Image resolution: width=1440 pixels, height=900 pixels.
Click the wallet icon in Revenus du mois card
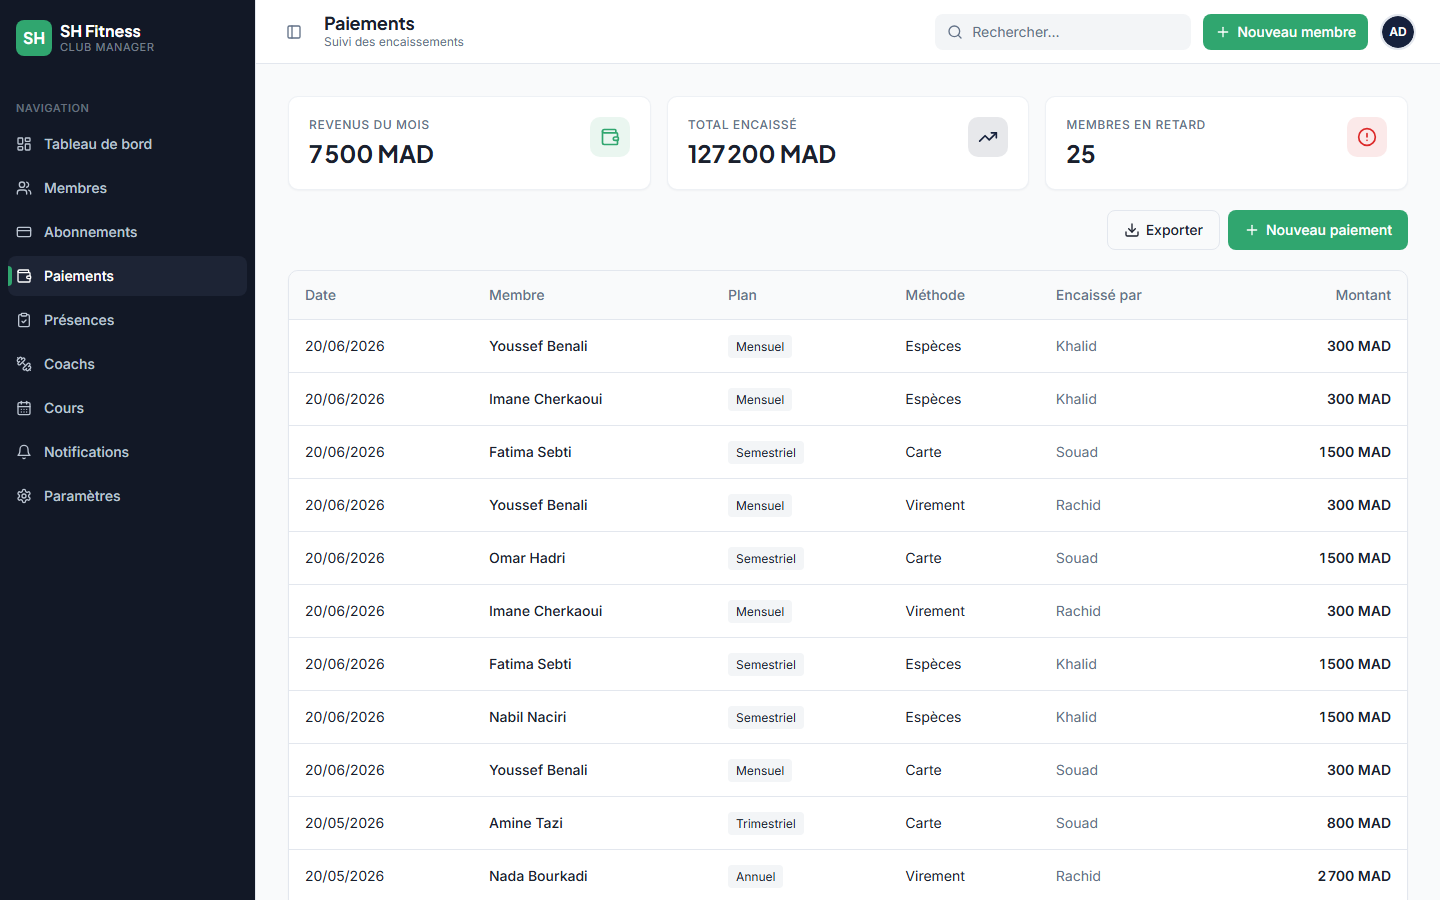pos(610,137)
